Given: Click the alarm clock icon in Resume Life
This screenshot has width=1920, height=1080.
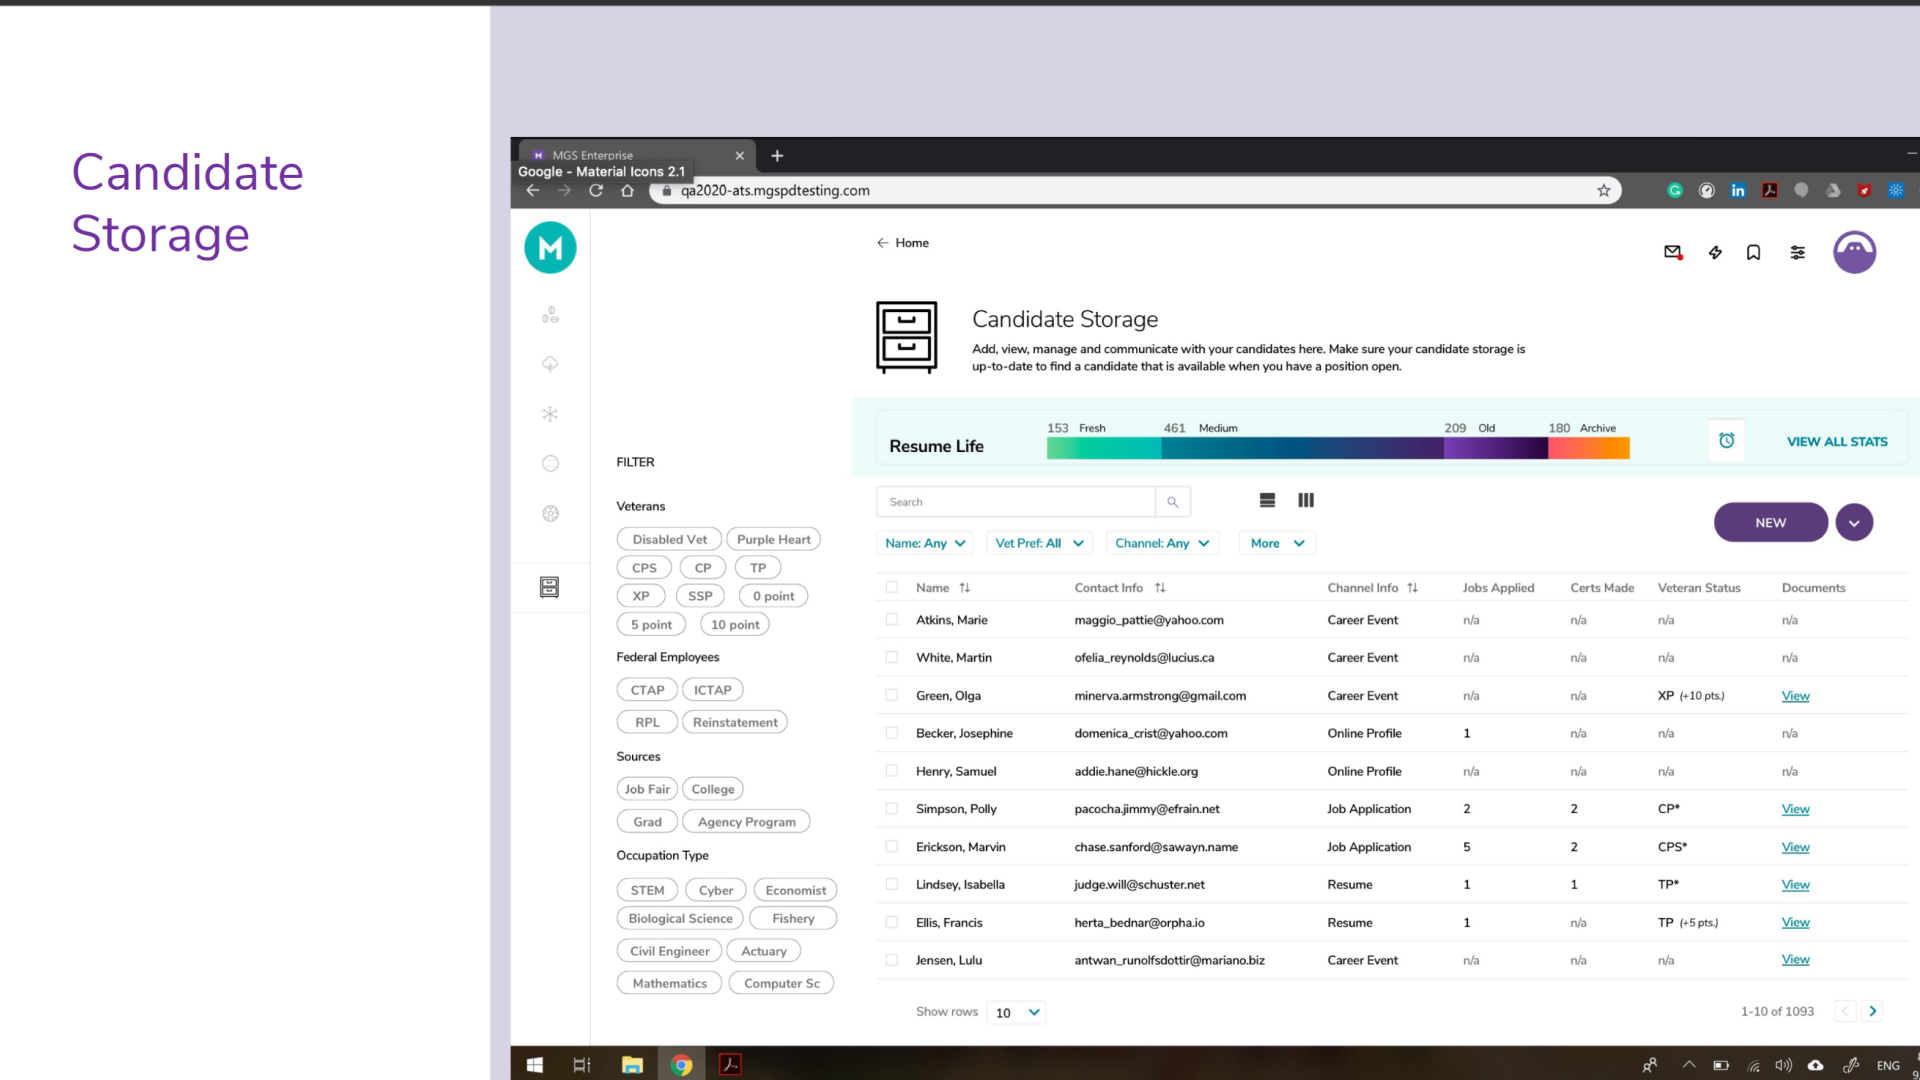Looking at the screenshot, I should pyautogui.click(x=1726, y=441).
